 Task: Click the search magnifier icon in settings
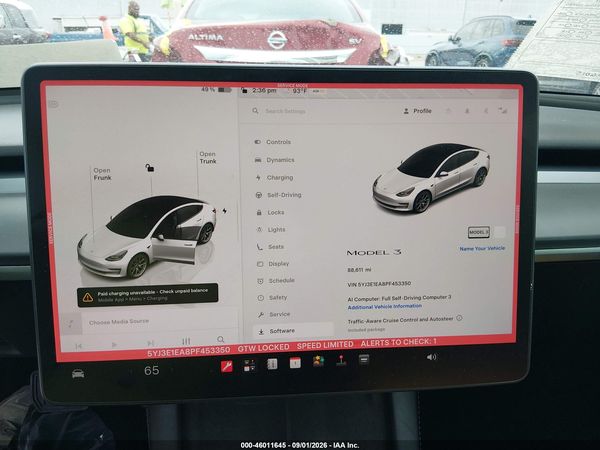coord(255,111)
